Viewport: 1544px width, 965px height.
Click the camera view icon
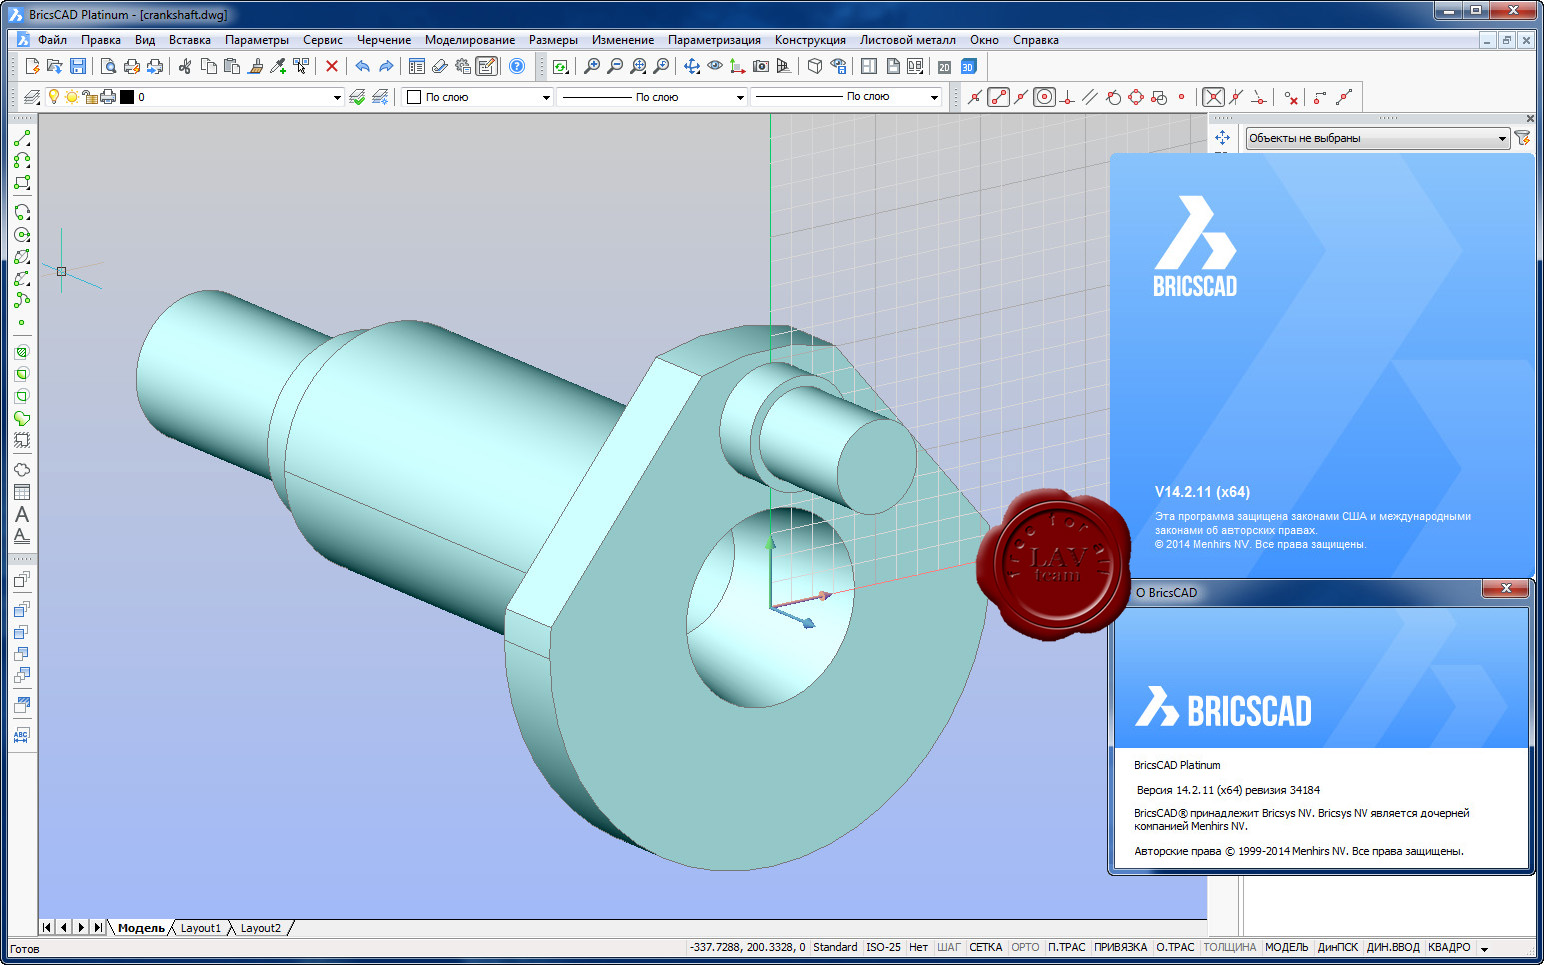coord(761,66)
